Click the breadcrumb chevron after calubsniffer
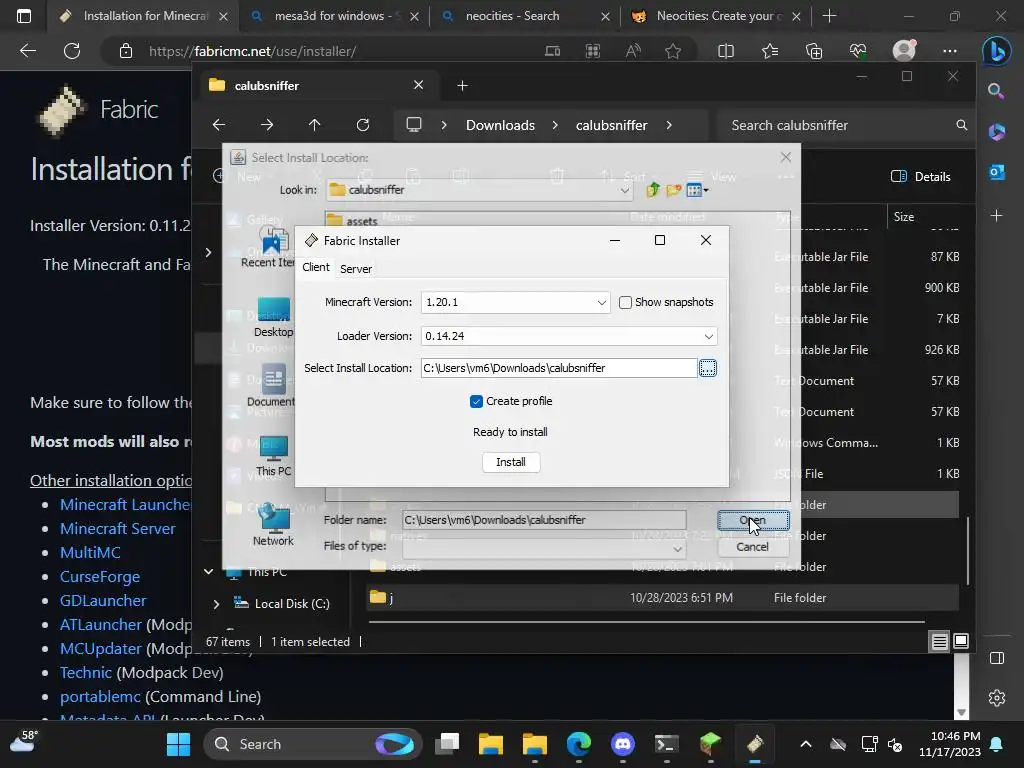The width and height of the screenshot is (1024, 768). point(669,125)
